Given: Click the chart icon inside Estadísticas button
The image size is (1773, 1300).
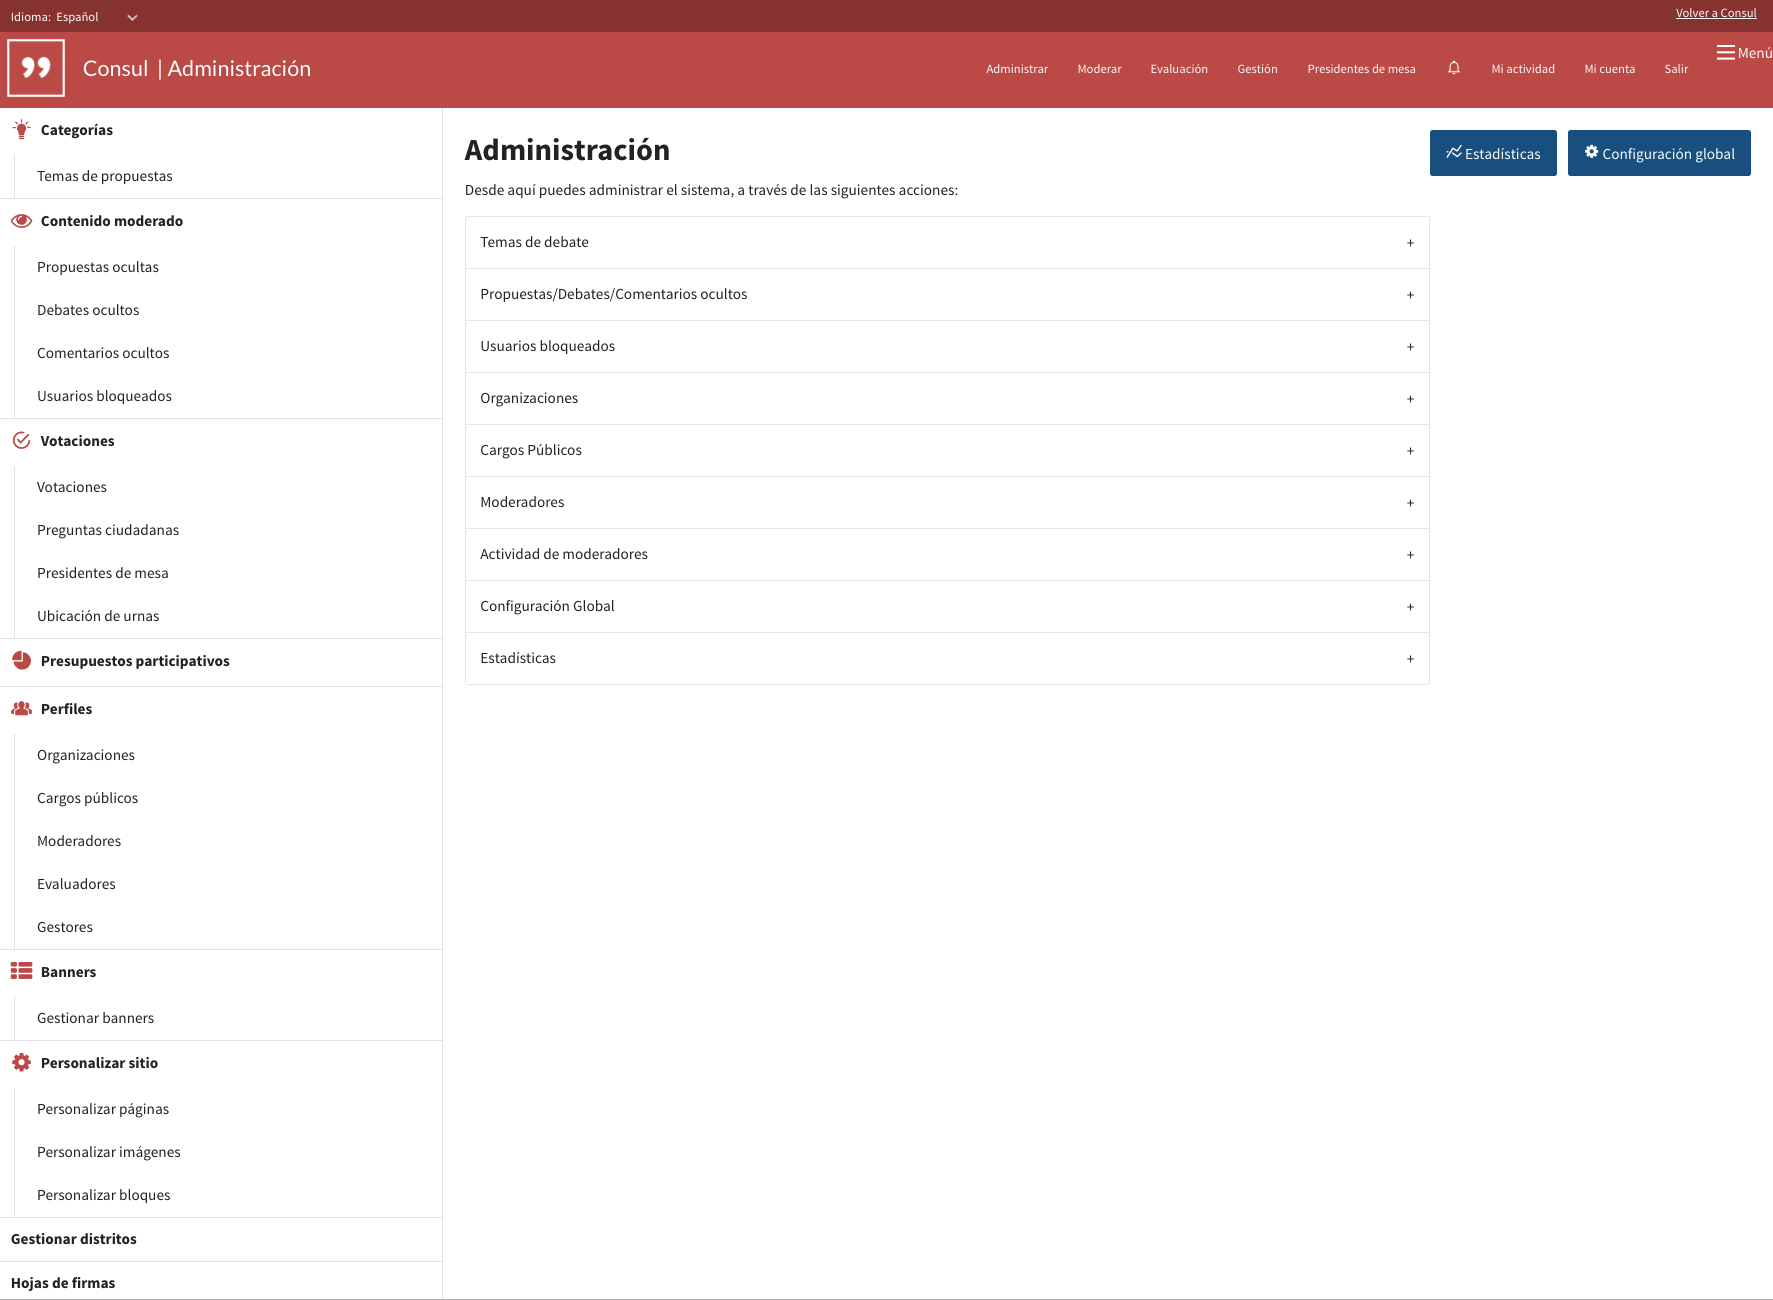Looking at the screenshot, I should pyautogui.click(x=1455, y=153).
